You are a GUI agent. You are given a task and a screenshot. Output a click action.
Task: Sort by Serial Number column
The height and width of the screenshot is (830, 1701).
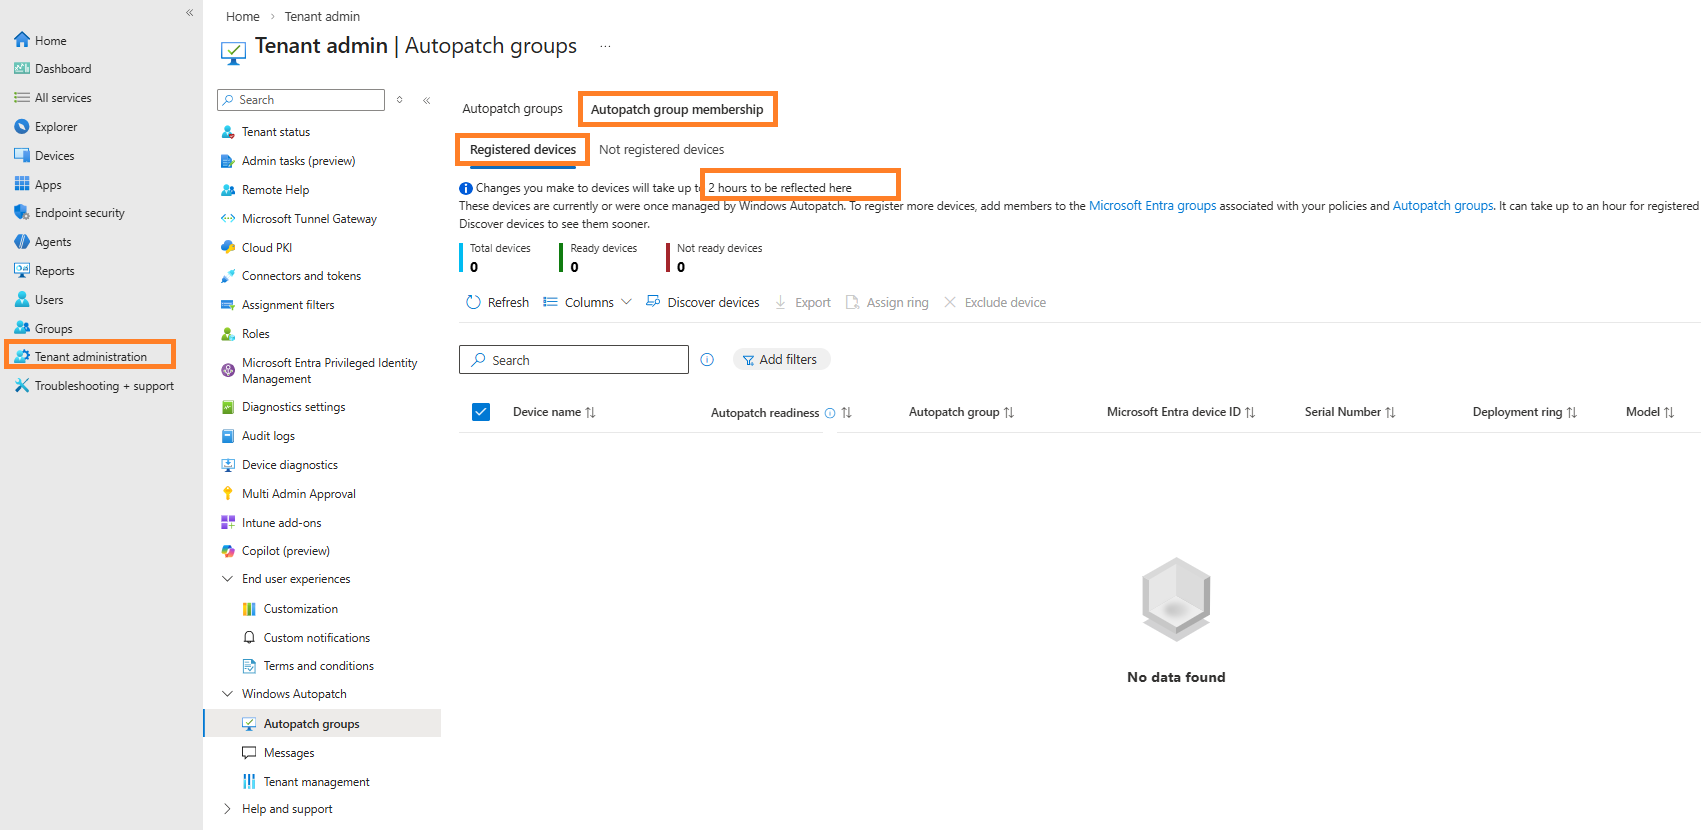(x=1350, y=412)
